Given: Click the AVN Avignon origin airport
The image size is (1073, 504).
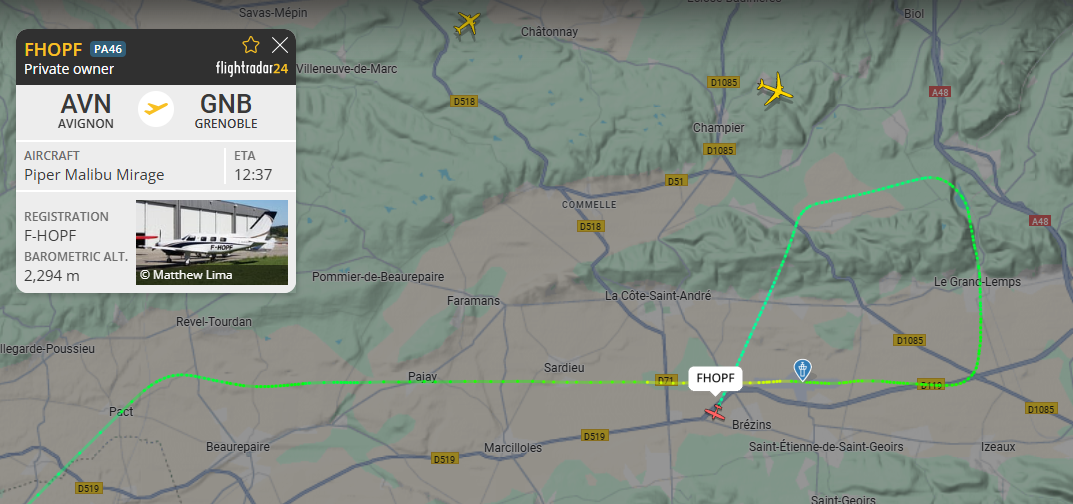Looking at the screenshot, I should pos(86,111).
